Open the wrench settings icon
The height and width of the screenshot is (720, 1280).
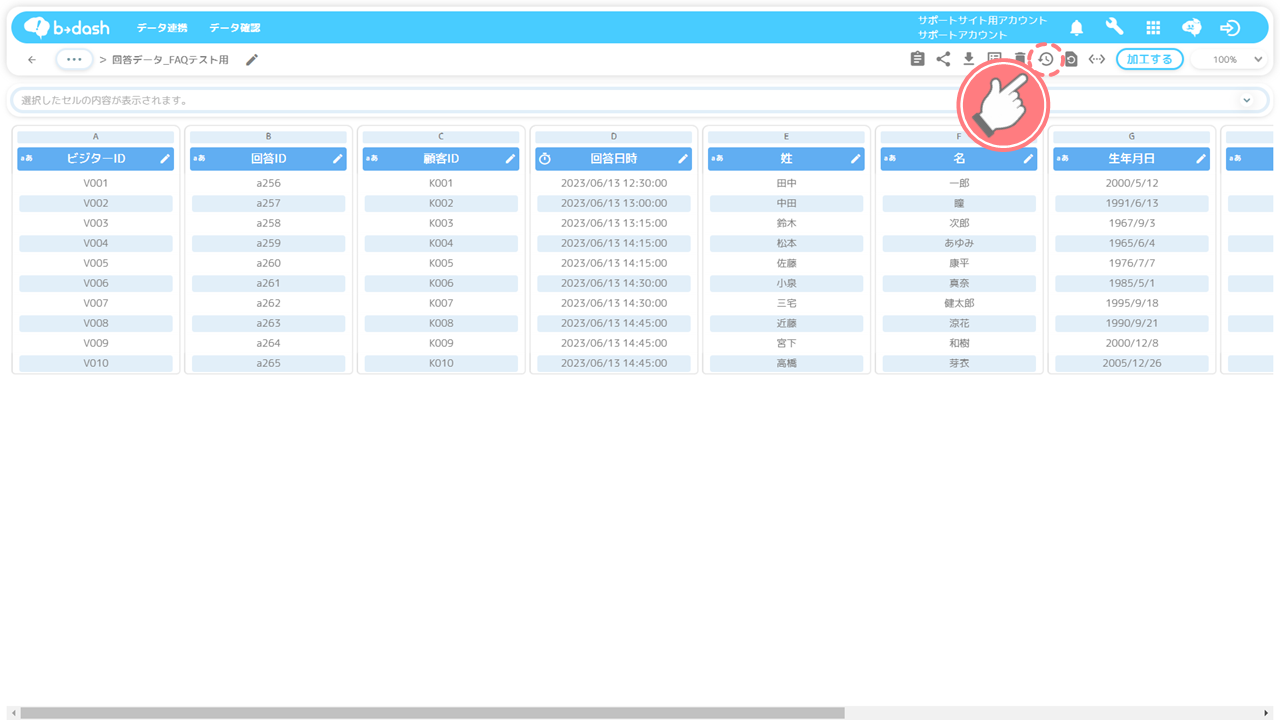tap(1115, 27)
